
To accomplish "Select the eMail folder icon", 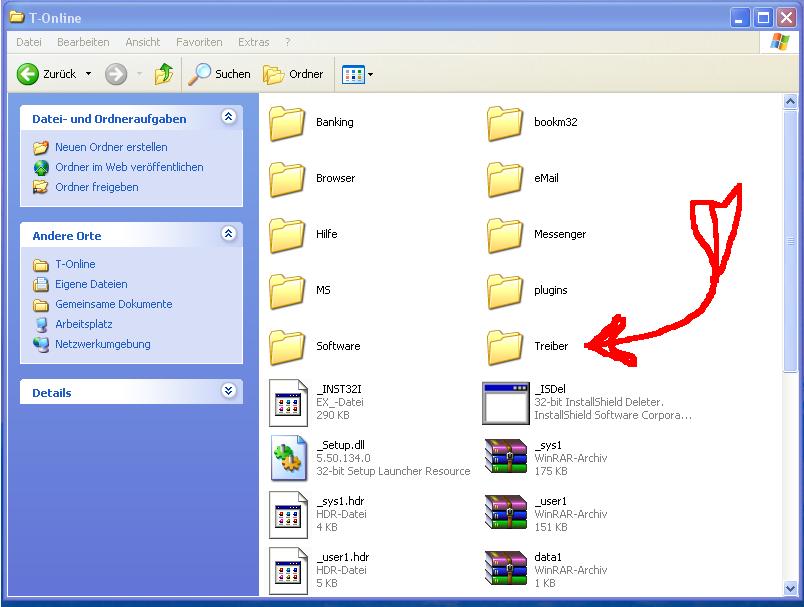I will [505, 179].
